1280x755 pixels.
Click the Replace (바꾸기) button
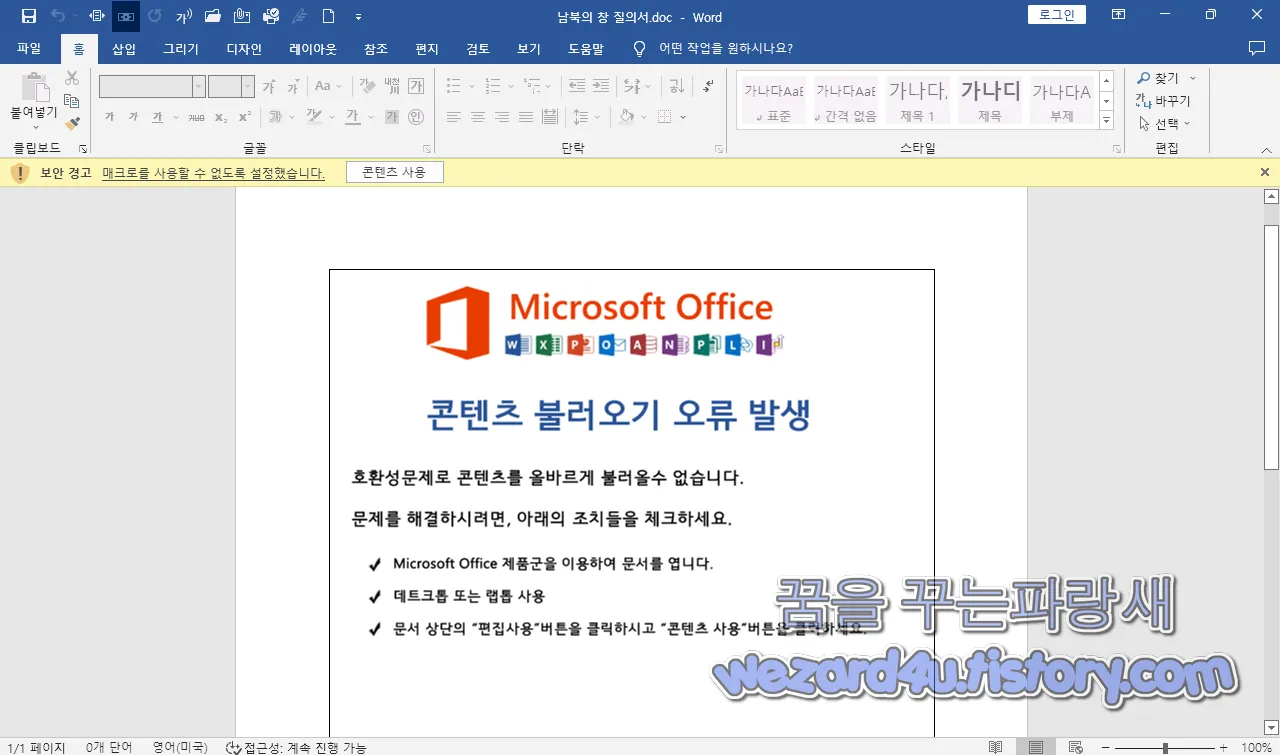point(1164,101)
